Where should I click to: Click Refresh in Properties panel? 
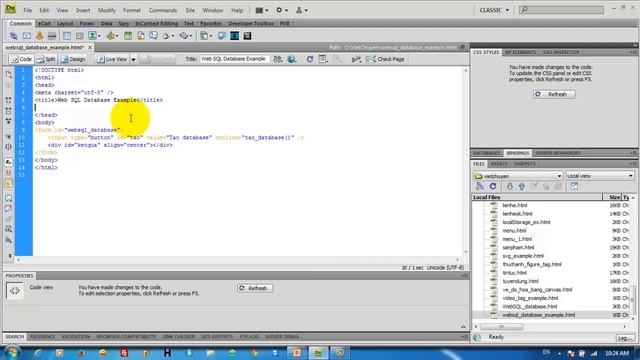(255, 288)
